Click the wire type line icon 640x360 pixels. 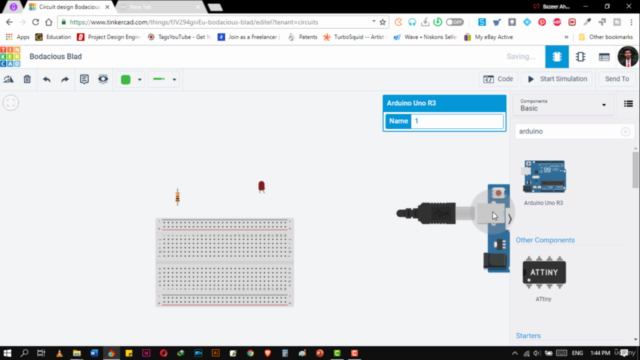coord(159,79)
